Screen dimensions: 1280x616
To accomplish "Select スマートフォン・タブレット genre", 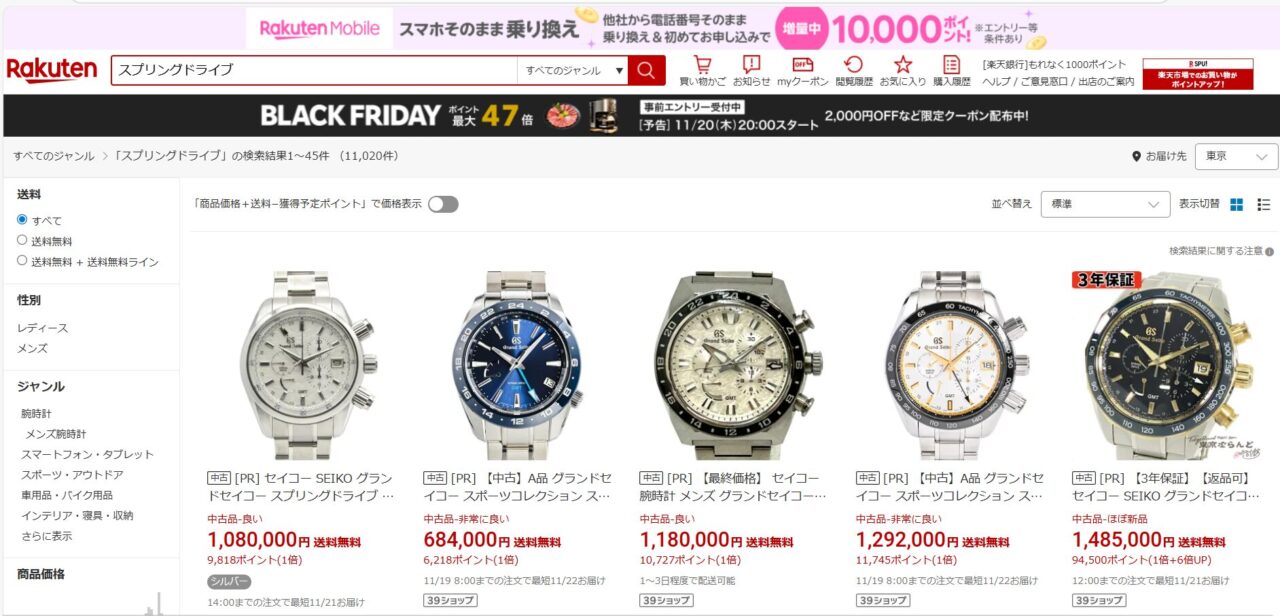I will pos(87,454).
